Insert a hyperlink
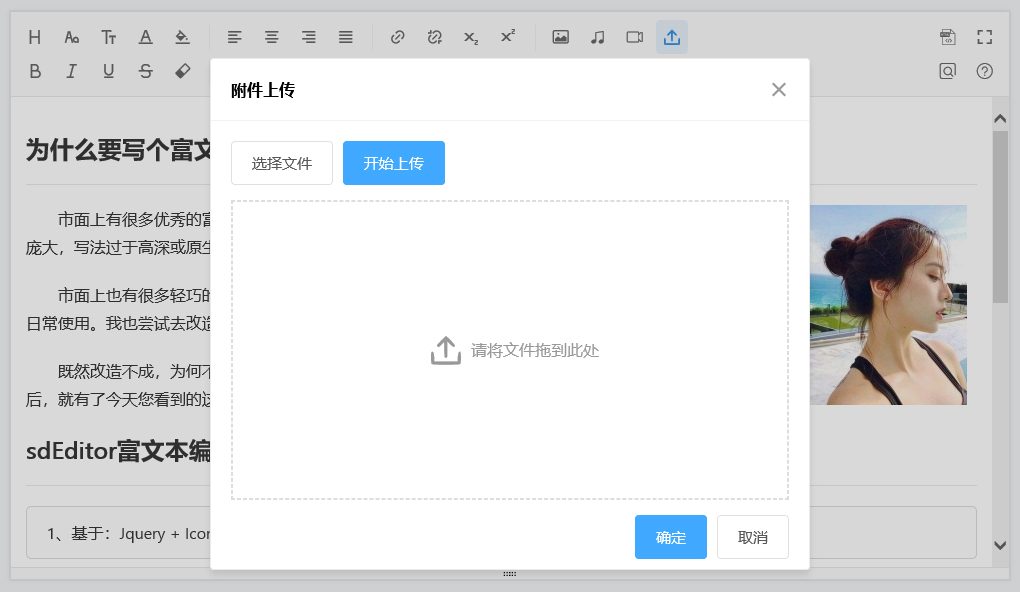The image size is (1020, 592). click(x=397, y=37)
